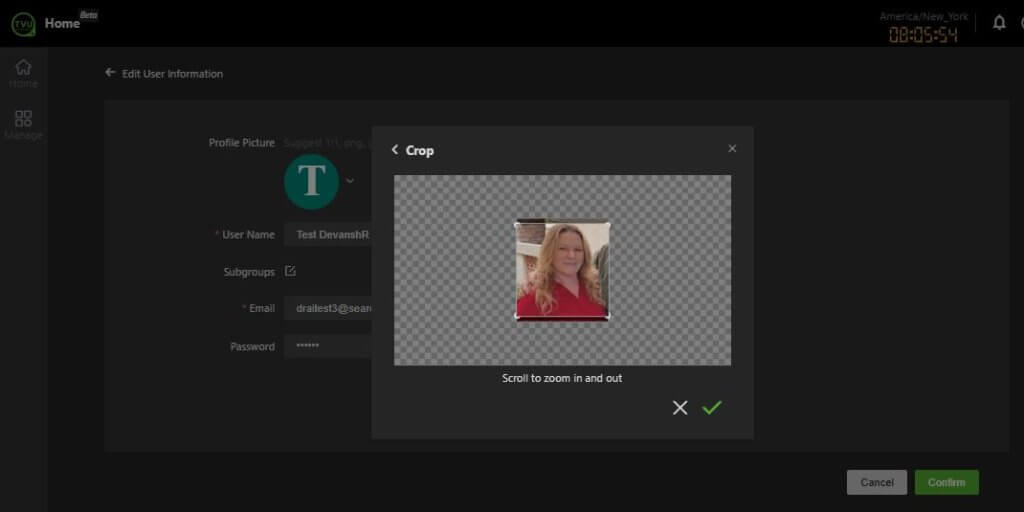Screen dimensions: 1024x512
Task: Close the Crop dialog
Action: pyautogui.click(x=732, y=149)
